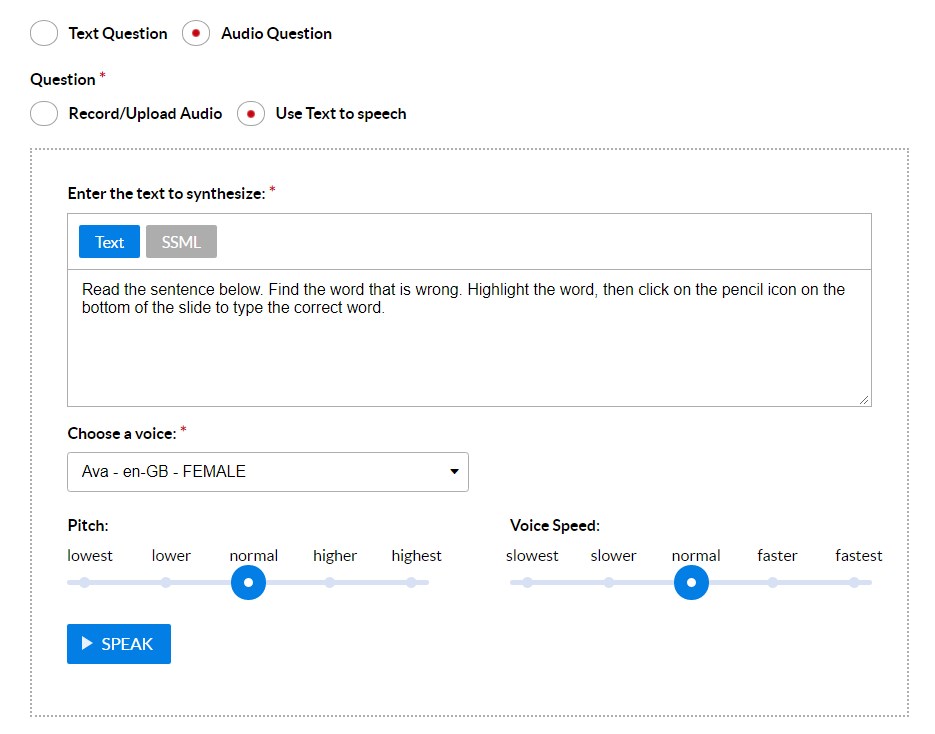
Task: Choose the Use Text to speech option
Action: click(251, 113)
